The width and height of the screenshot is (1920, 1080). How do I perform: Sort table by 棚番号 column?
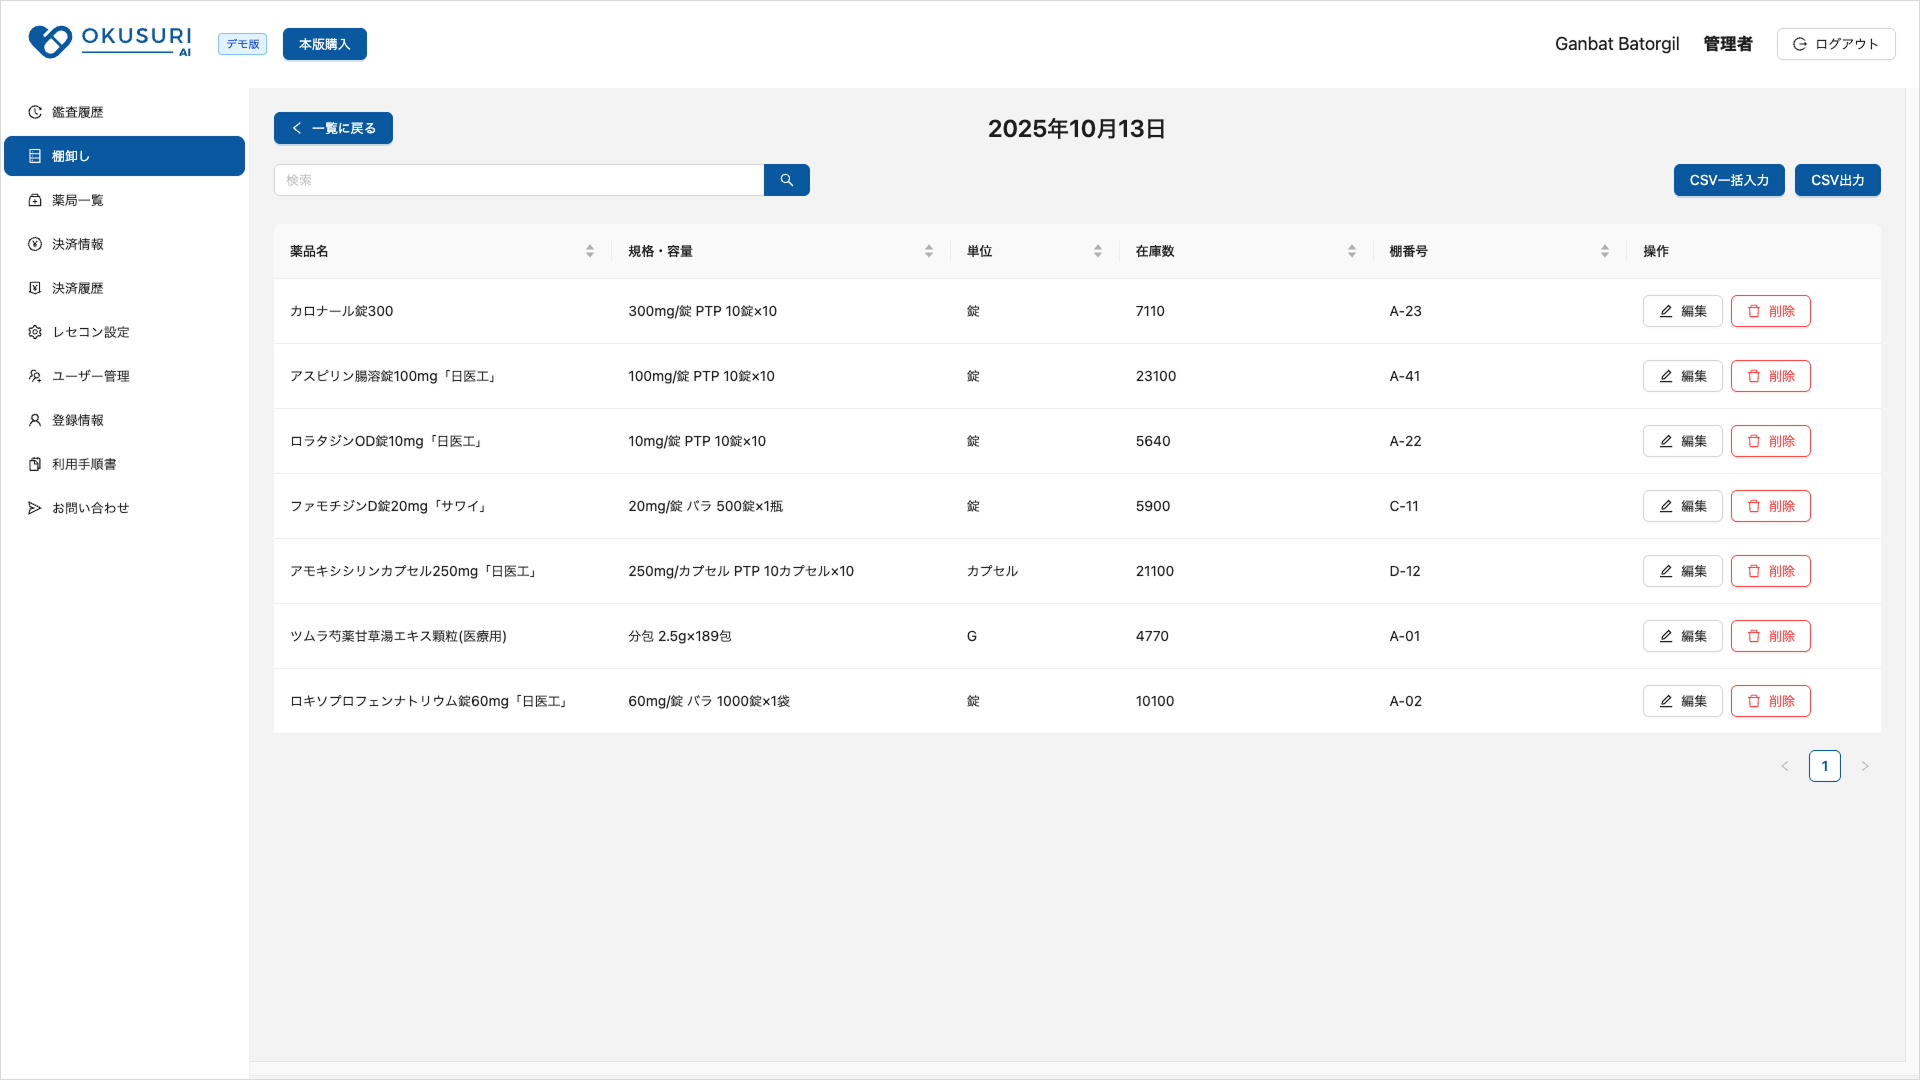[1604, 251]
